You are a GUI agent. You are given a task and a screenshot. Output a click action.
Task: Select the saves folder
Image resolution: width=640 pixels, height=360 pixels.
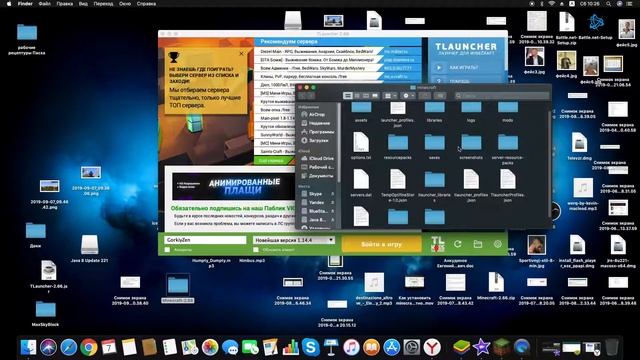tap(434, 146)
